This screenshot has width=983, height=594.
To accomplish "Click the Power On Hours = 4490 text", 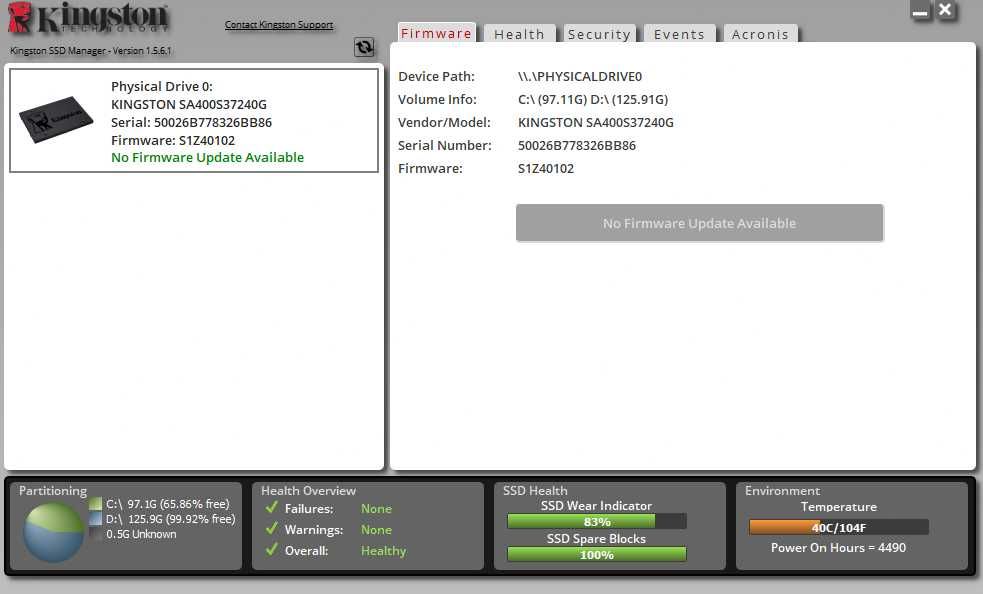I will [838, 548].
